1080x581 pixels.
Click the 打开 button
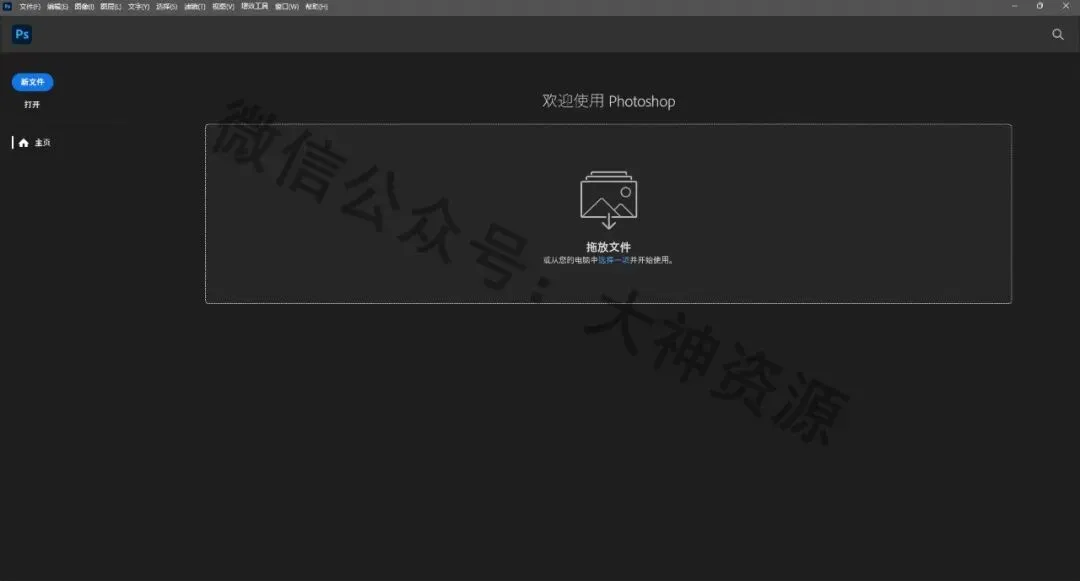[x=32, y=105]
